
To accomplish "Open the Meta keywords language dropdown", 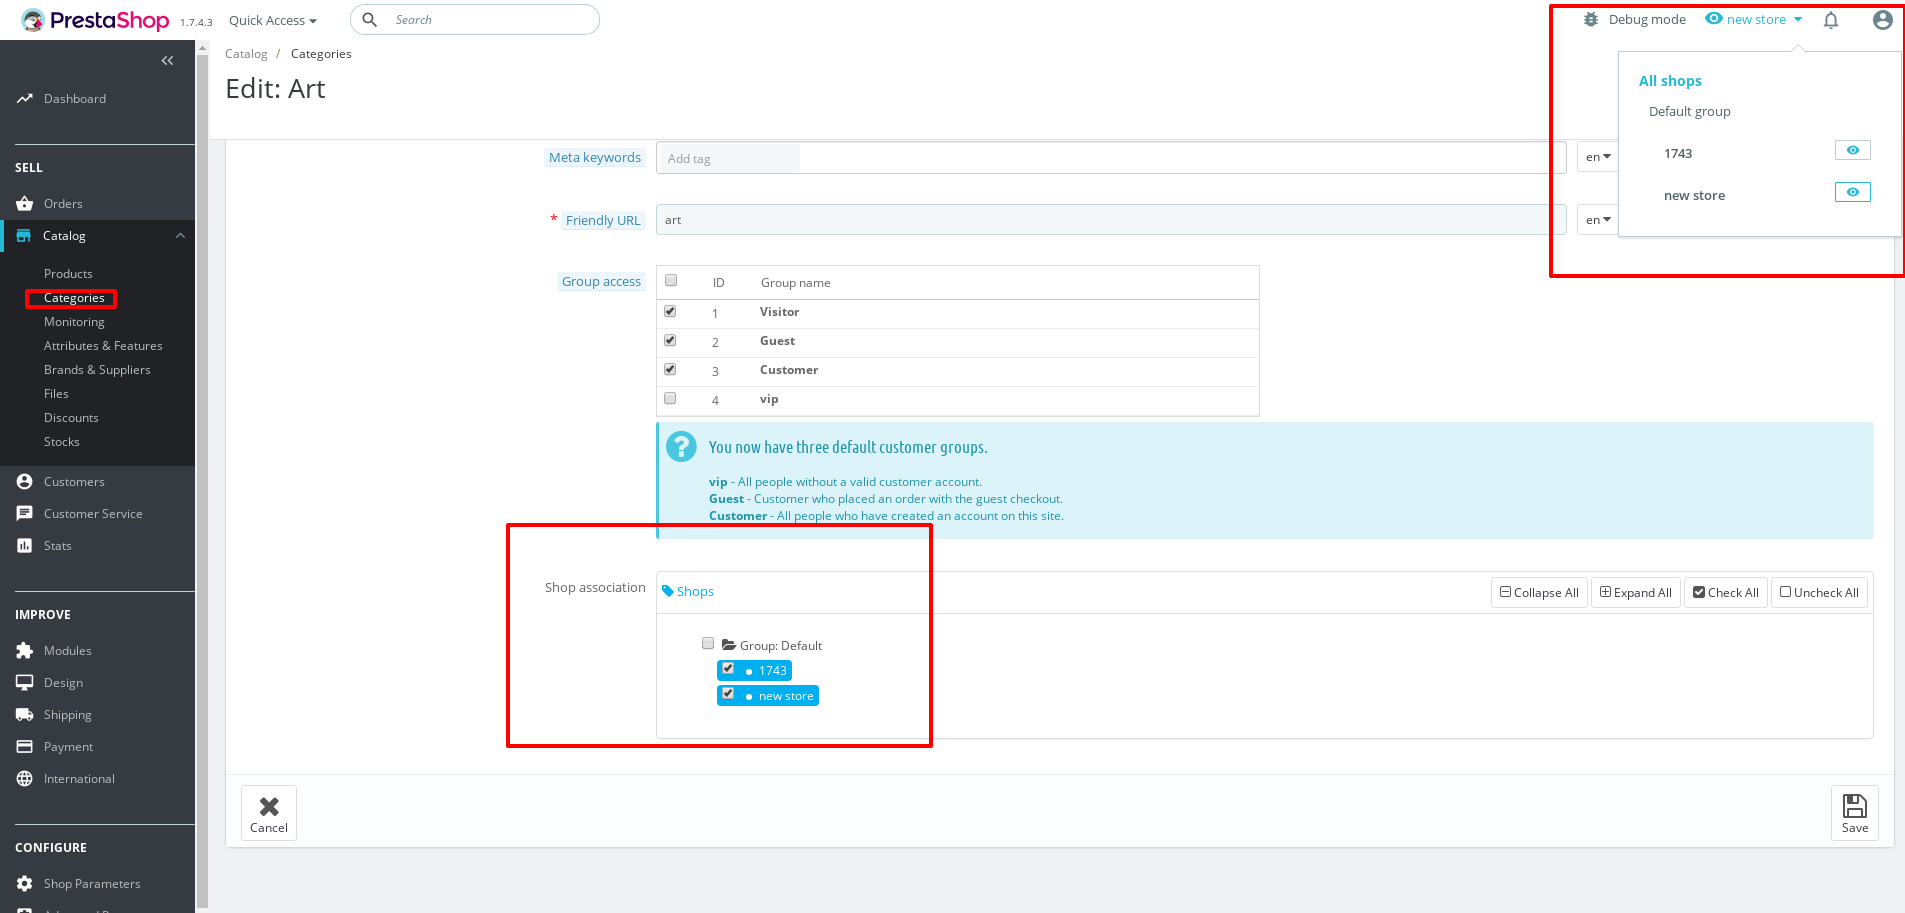I will [1598, 157].
